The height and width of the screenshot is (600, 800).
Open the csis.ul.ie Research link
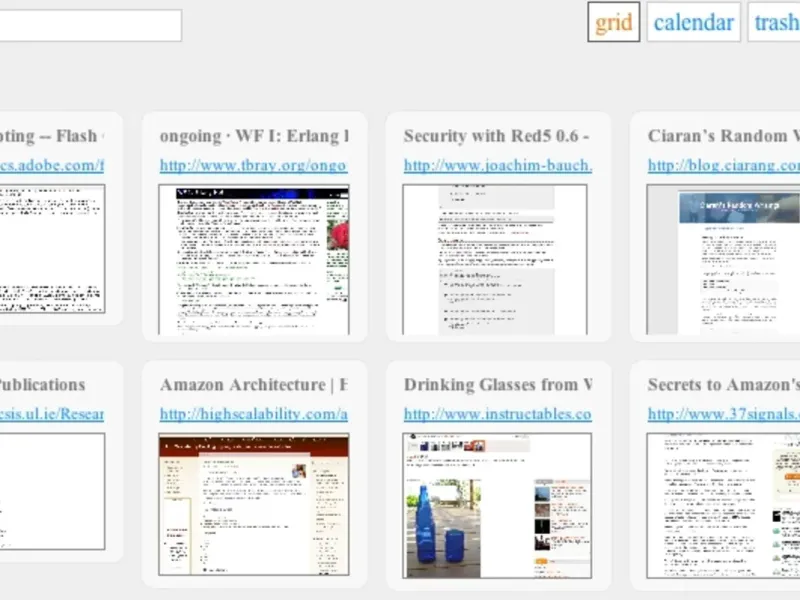tap(52, 414)
